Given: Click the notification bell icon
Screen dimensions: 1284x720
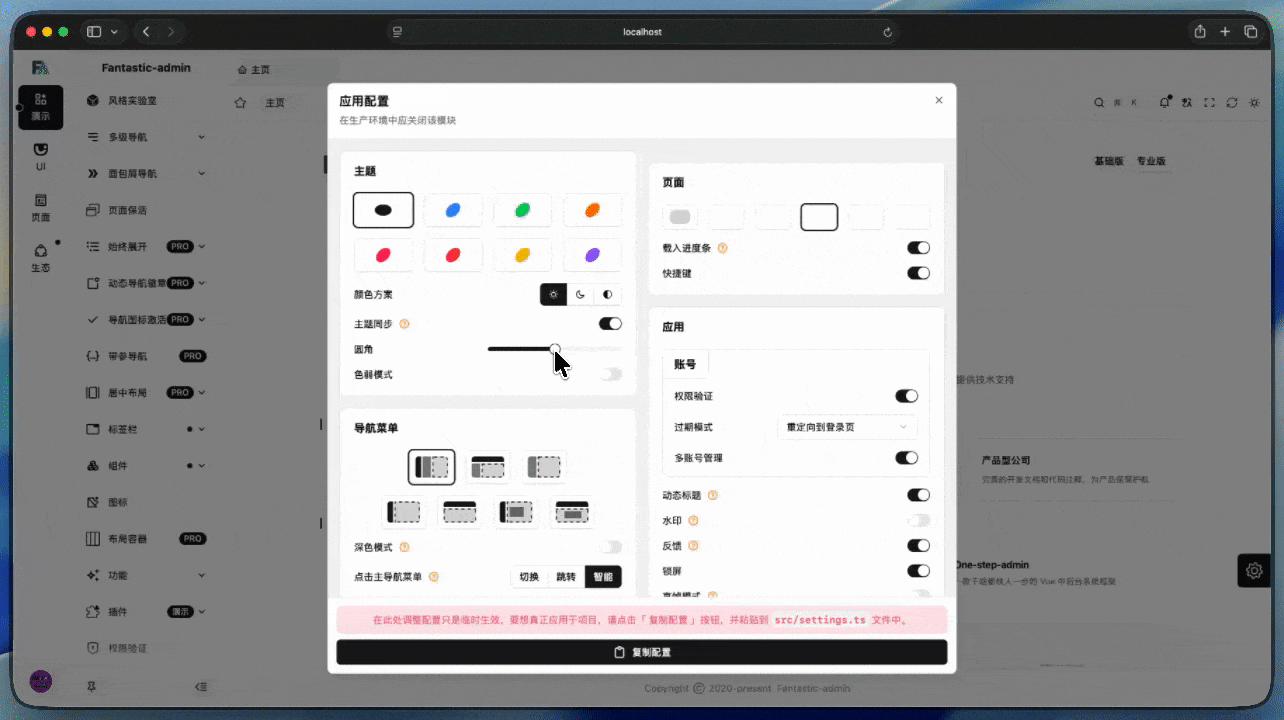Looking at the screenshot, I should click(x=1164, y=102).
